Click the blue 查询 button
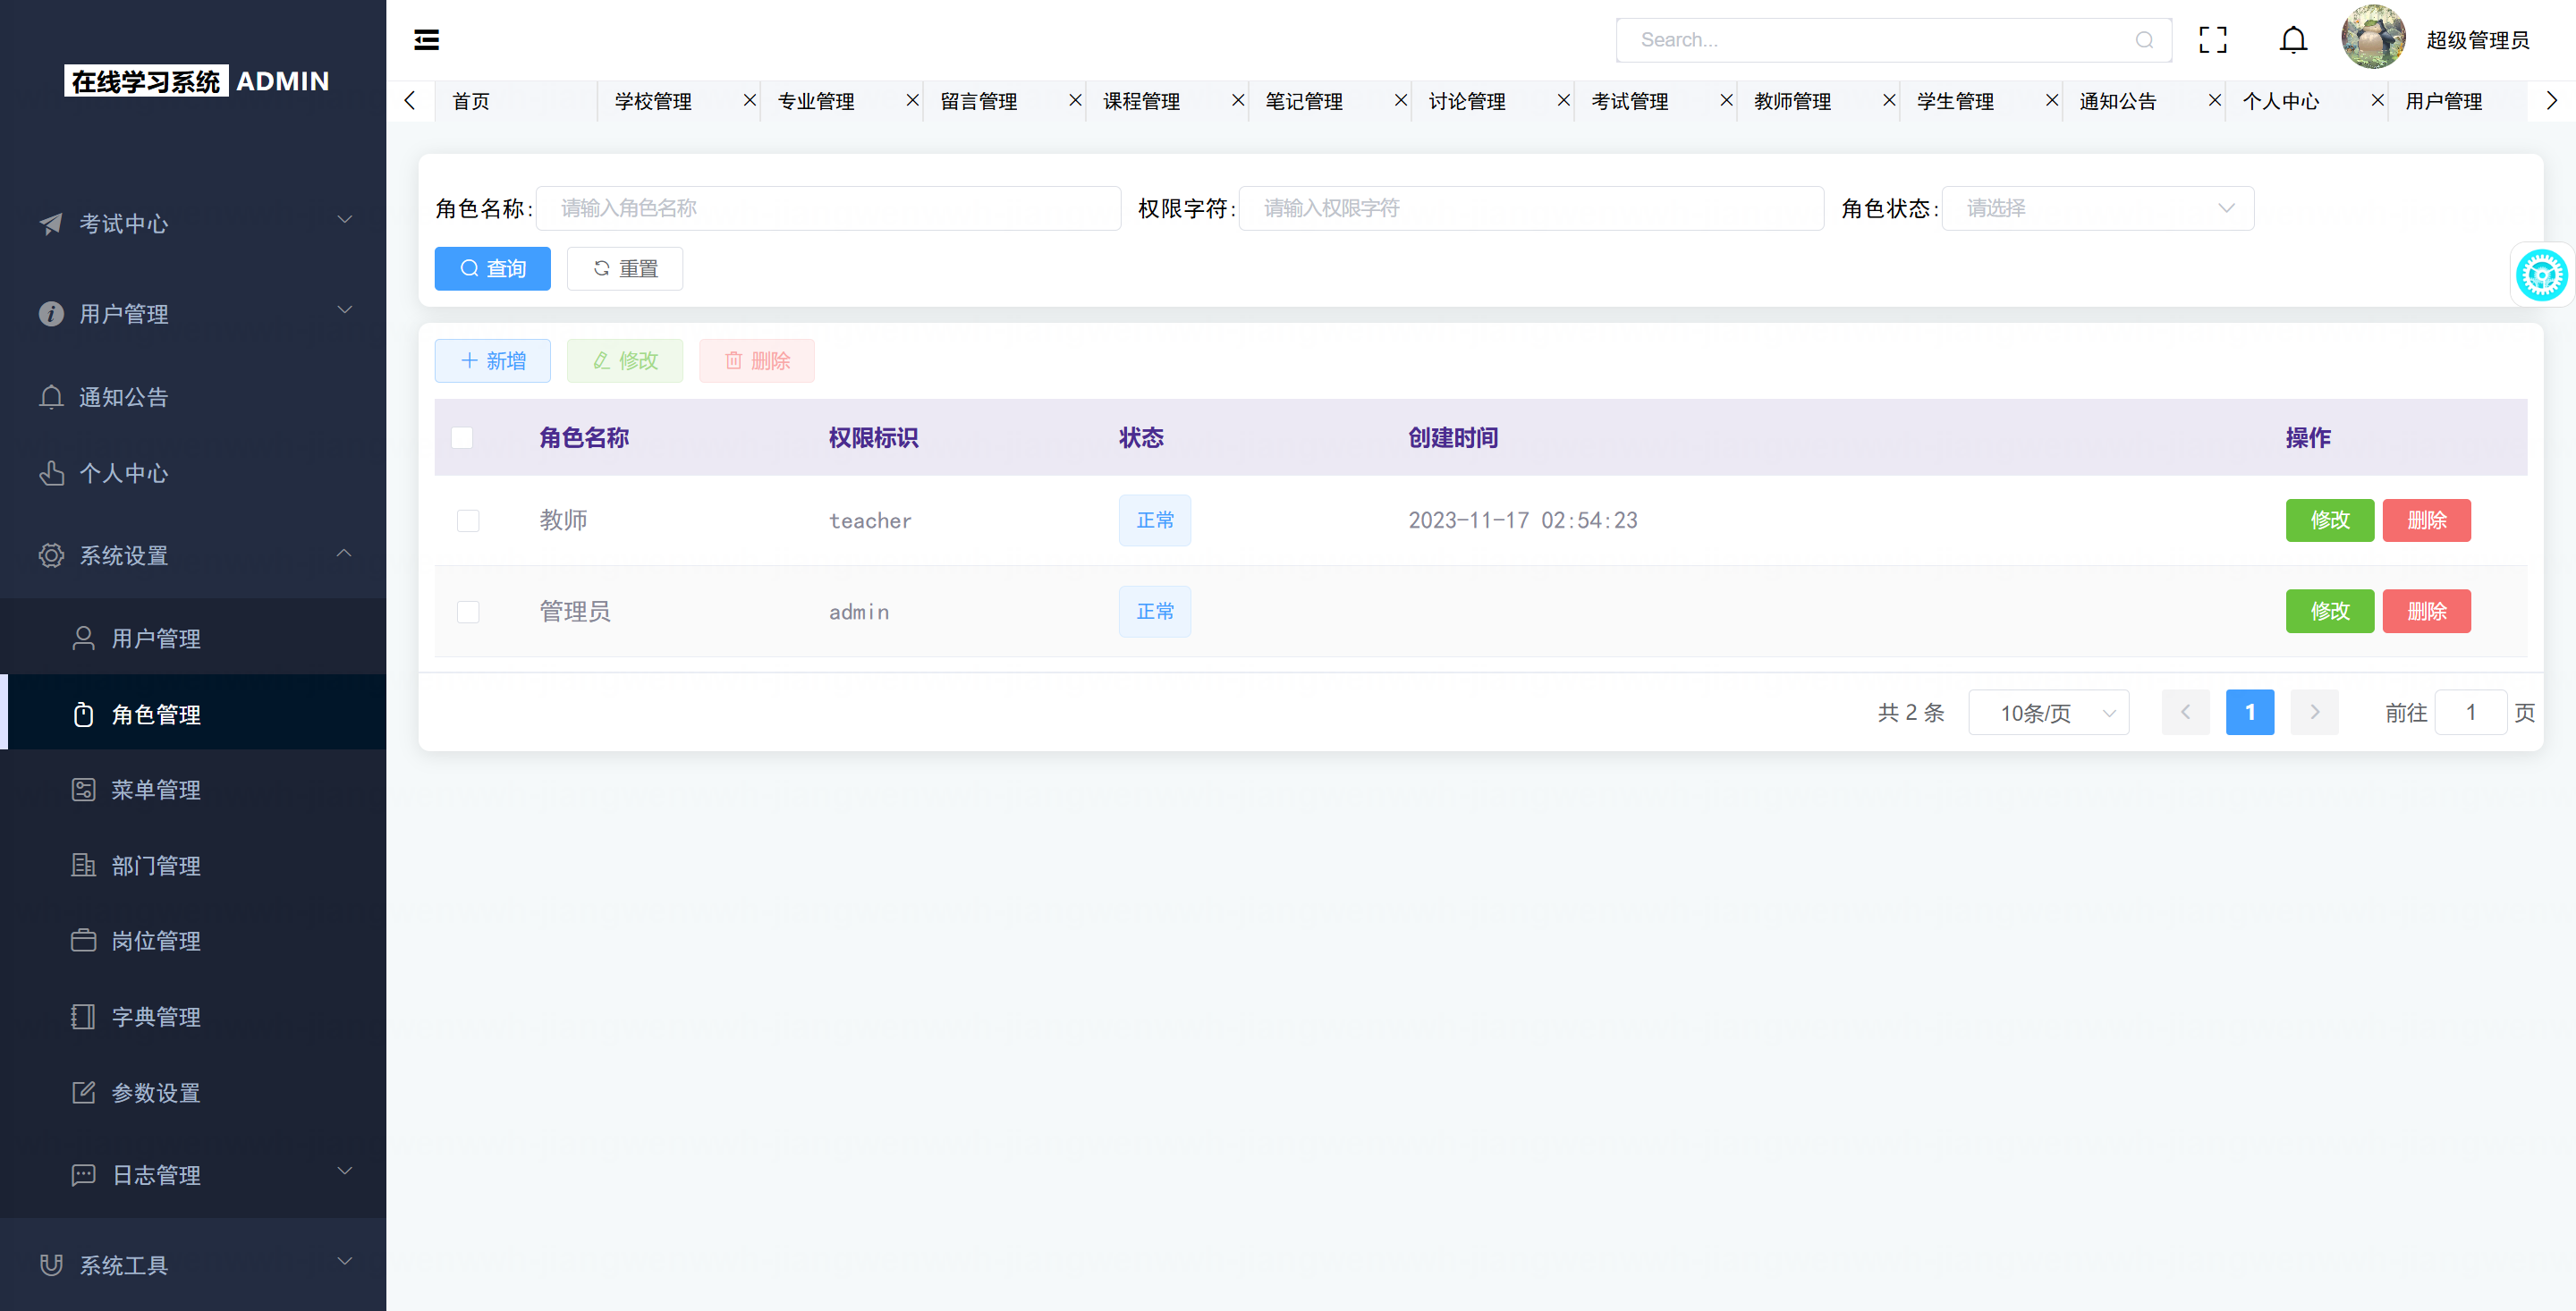 [x=492, y=269]
